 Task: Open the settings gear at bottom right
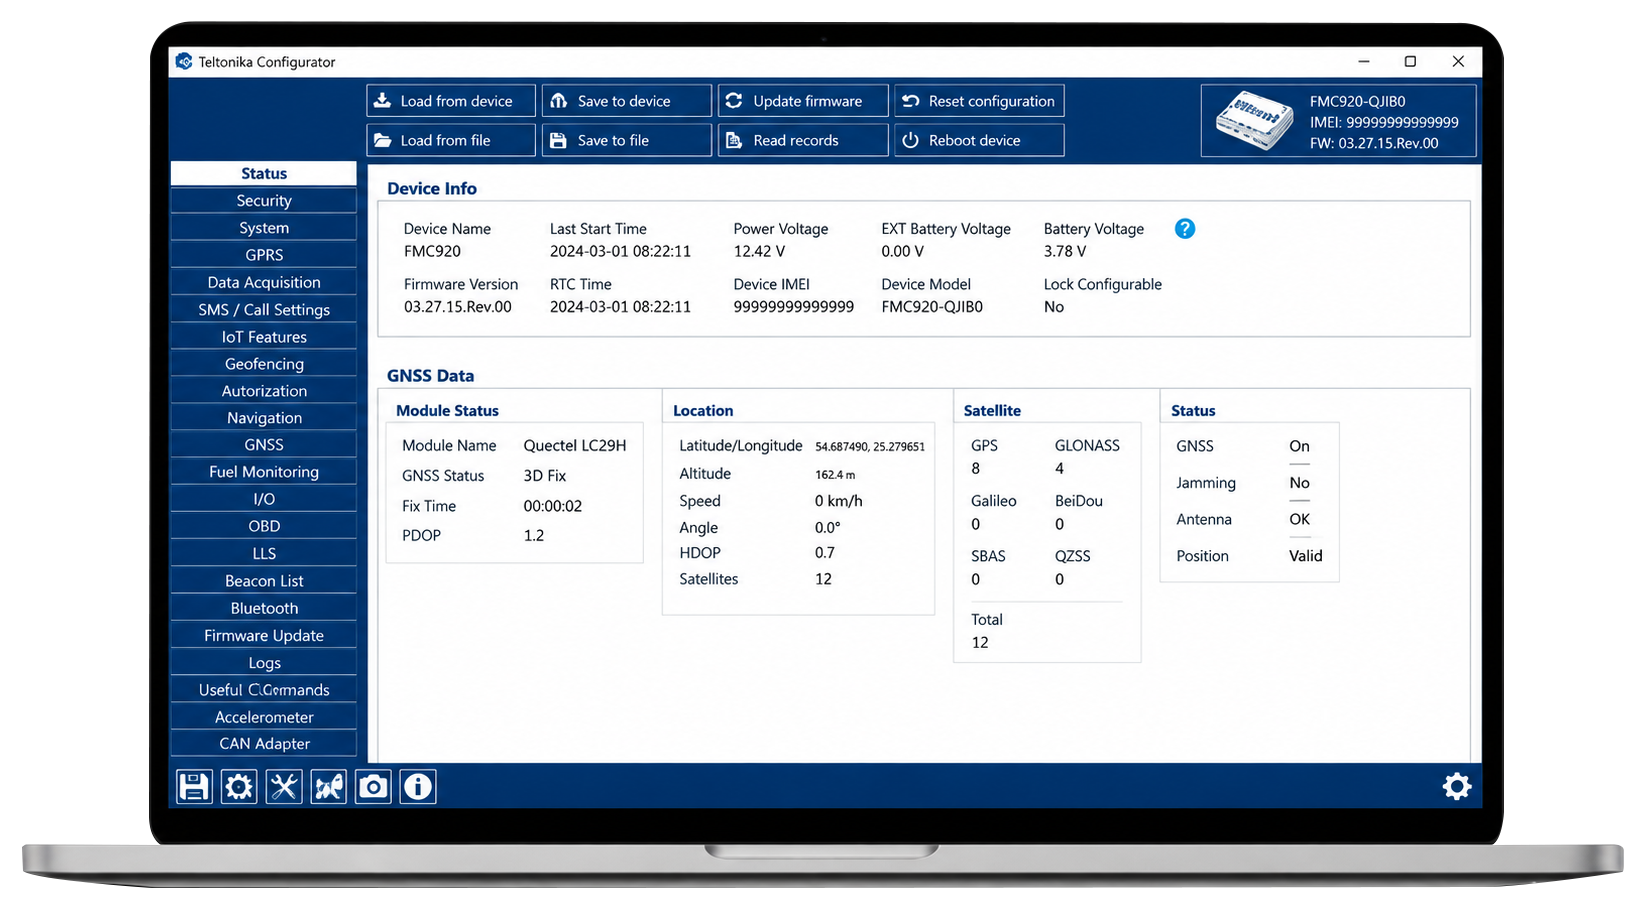[x=1457, y=787]
